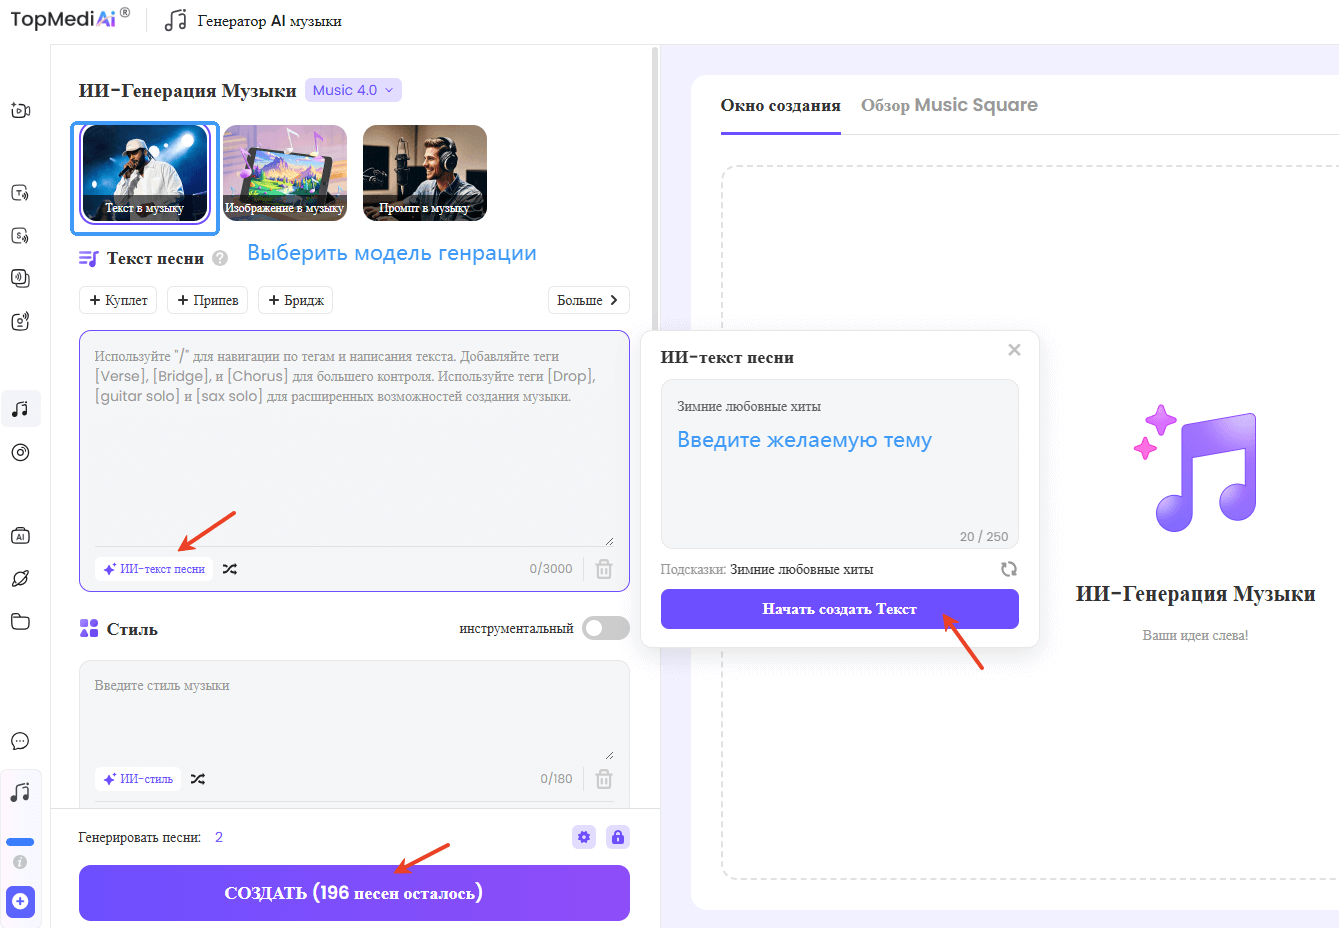Click the Начать создать Текст button

click(x=840, y=609)
